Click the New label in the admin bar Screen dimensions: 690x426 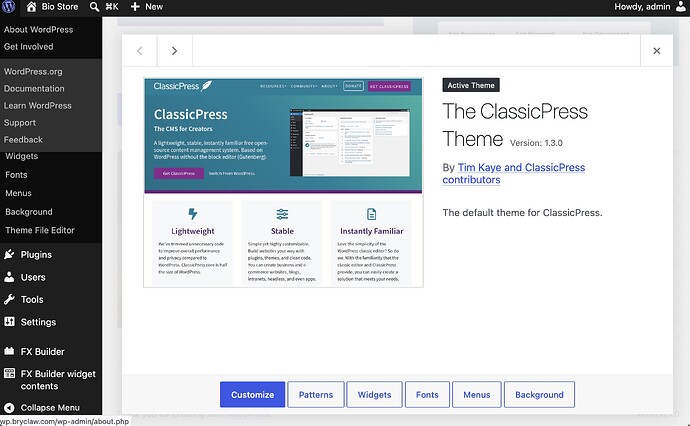(x=154, y=7)
